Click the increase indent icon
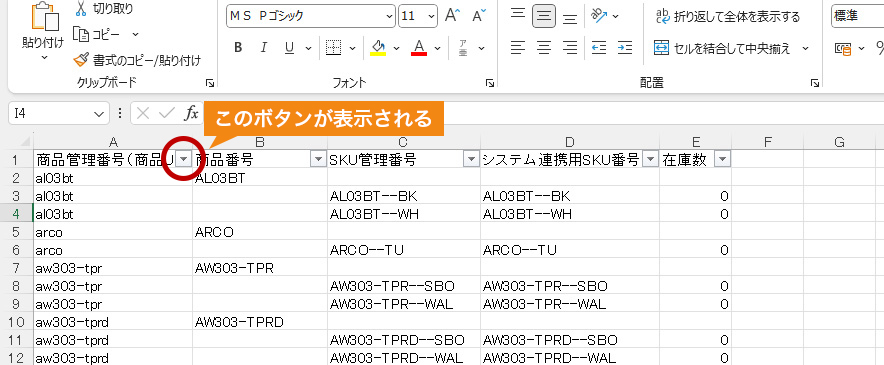The height and width of the screenshot is (365, 884). coord(625,48)
